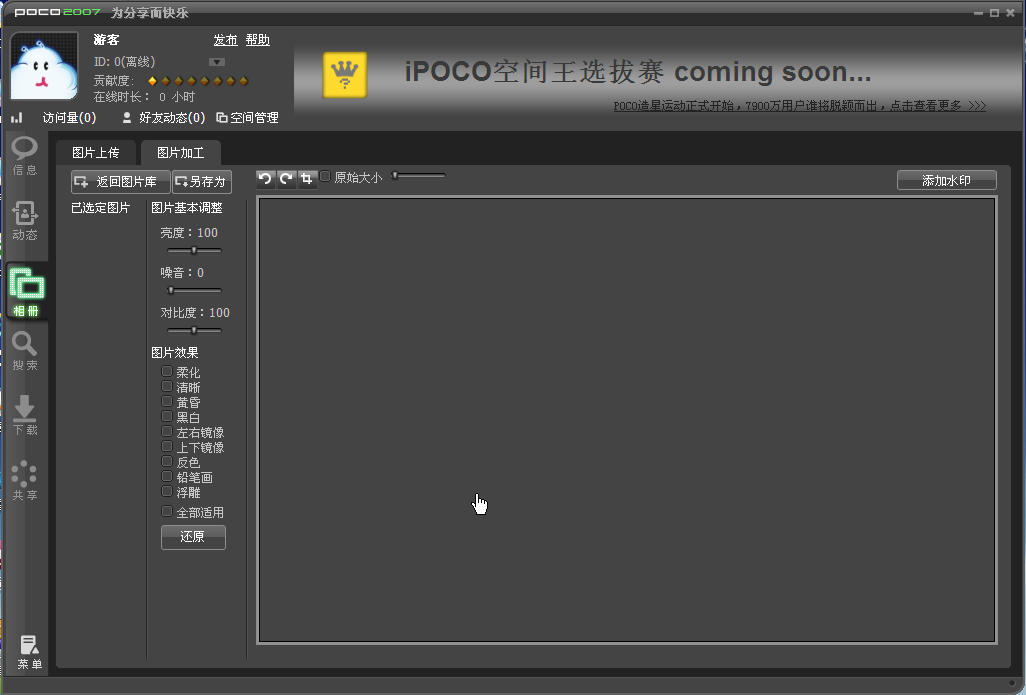
Task: Enable the 黑白 black-and-white effect
Action: [x=167, y=416]
